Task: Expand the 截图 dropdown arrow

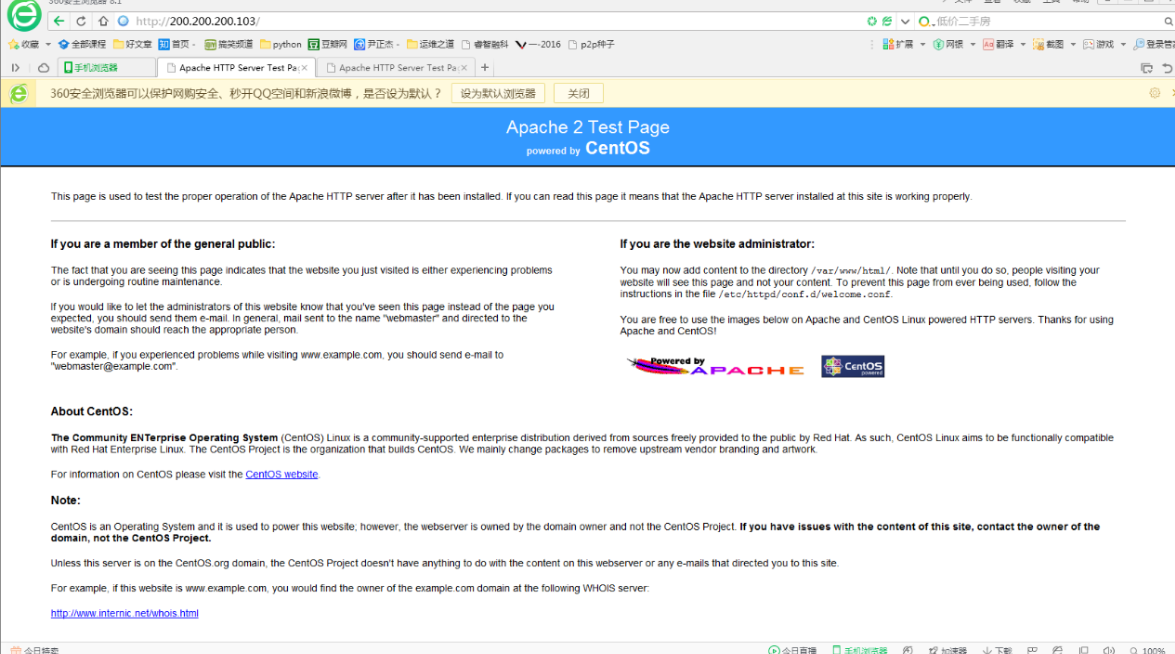Action: (1073, 44)
